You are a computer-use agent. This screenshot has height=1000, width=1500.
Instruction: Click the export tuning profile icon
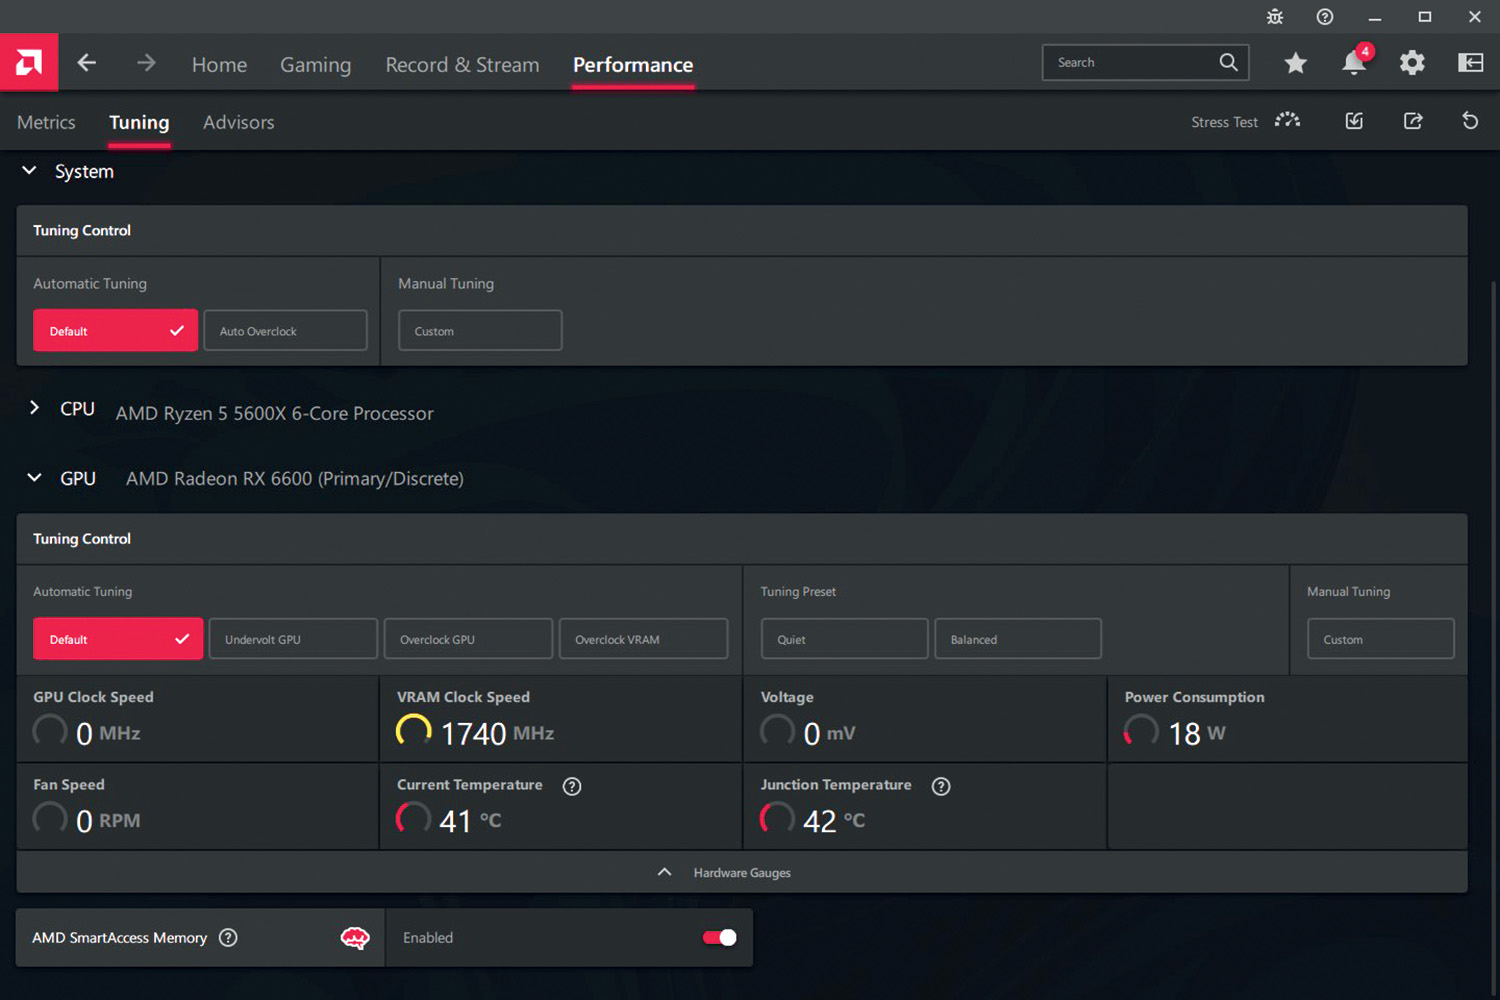point(1412,121)
